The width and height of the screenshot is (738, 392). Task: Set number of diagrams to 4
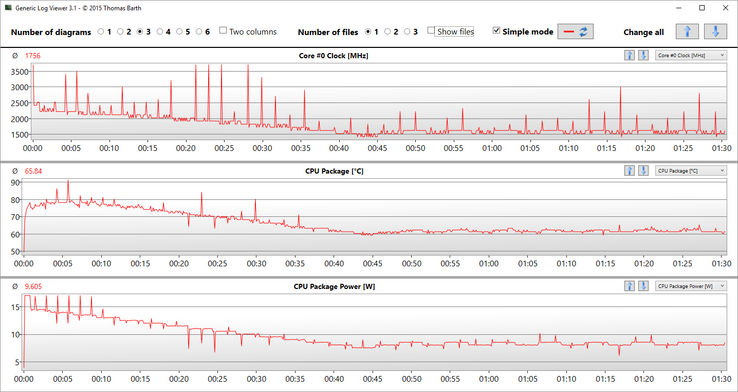click(x=160, y=32)
